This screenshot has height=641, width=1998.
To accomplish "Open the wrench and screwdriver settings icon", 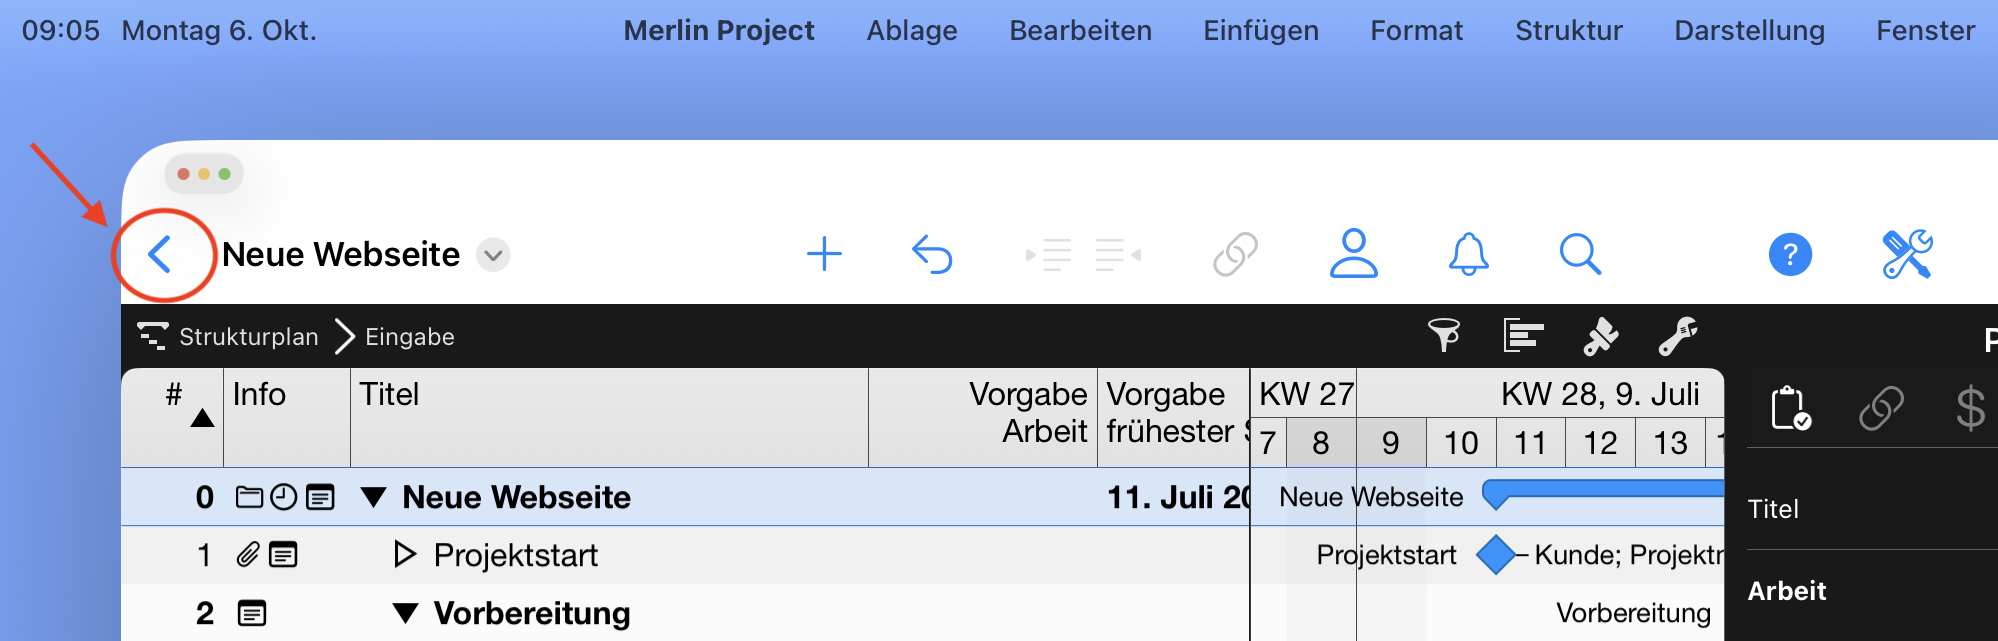I will [x=1907, y=255].
